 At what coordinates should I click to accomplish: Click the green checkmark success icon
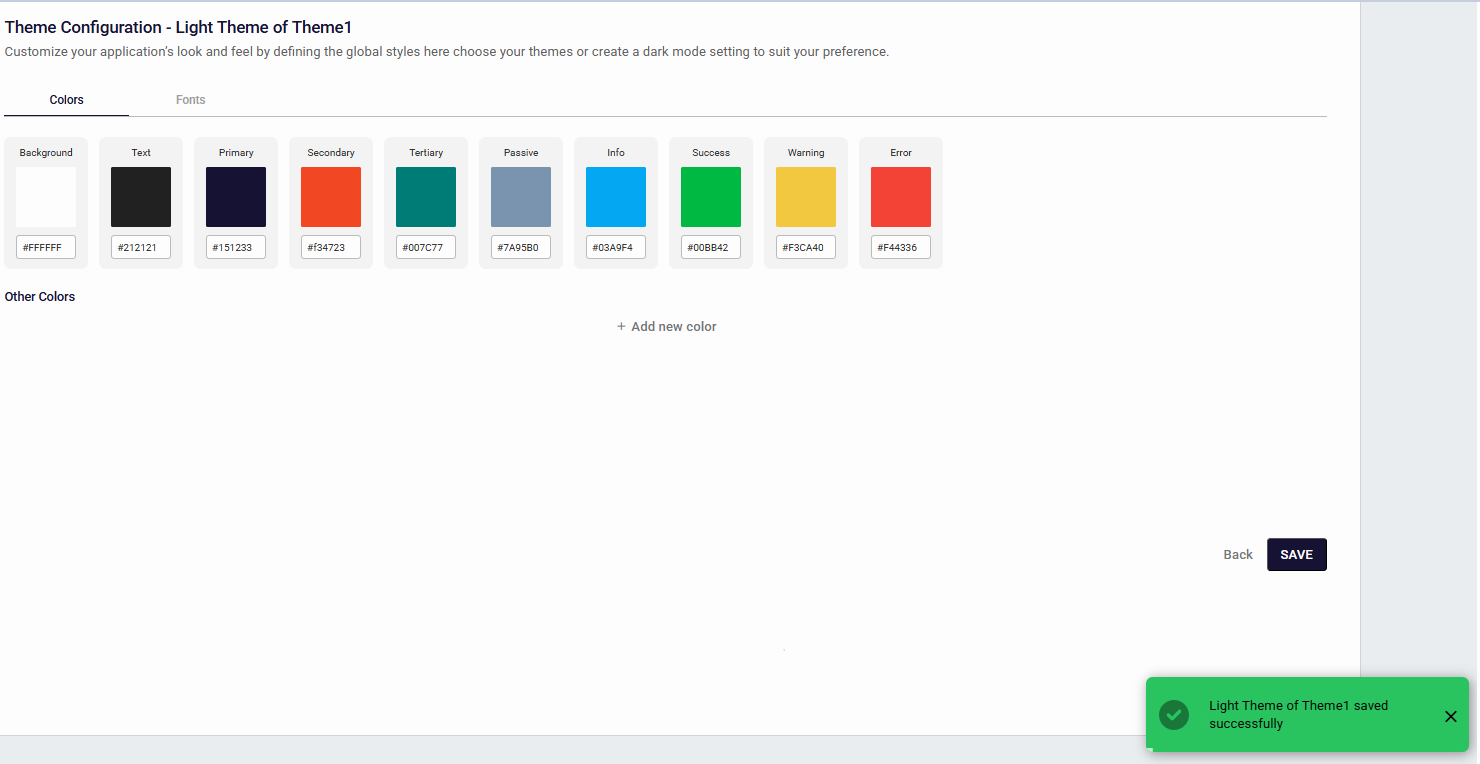coord(1173,715)
